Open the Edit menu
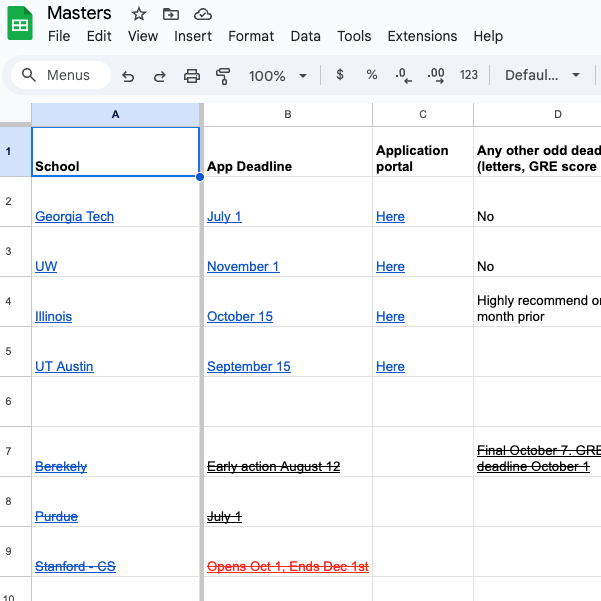Image resolution: width=601 pixels, height=601 pixels. pyautogui.click(x=99, y=36)
